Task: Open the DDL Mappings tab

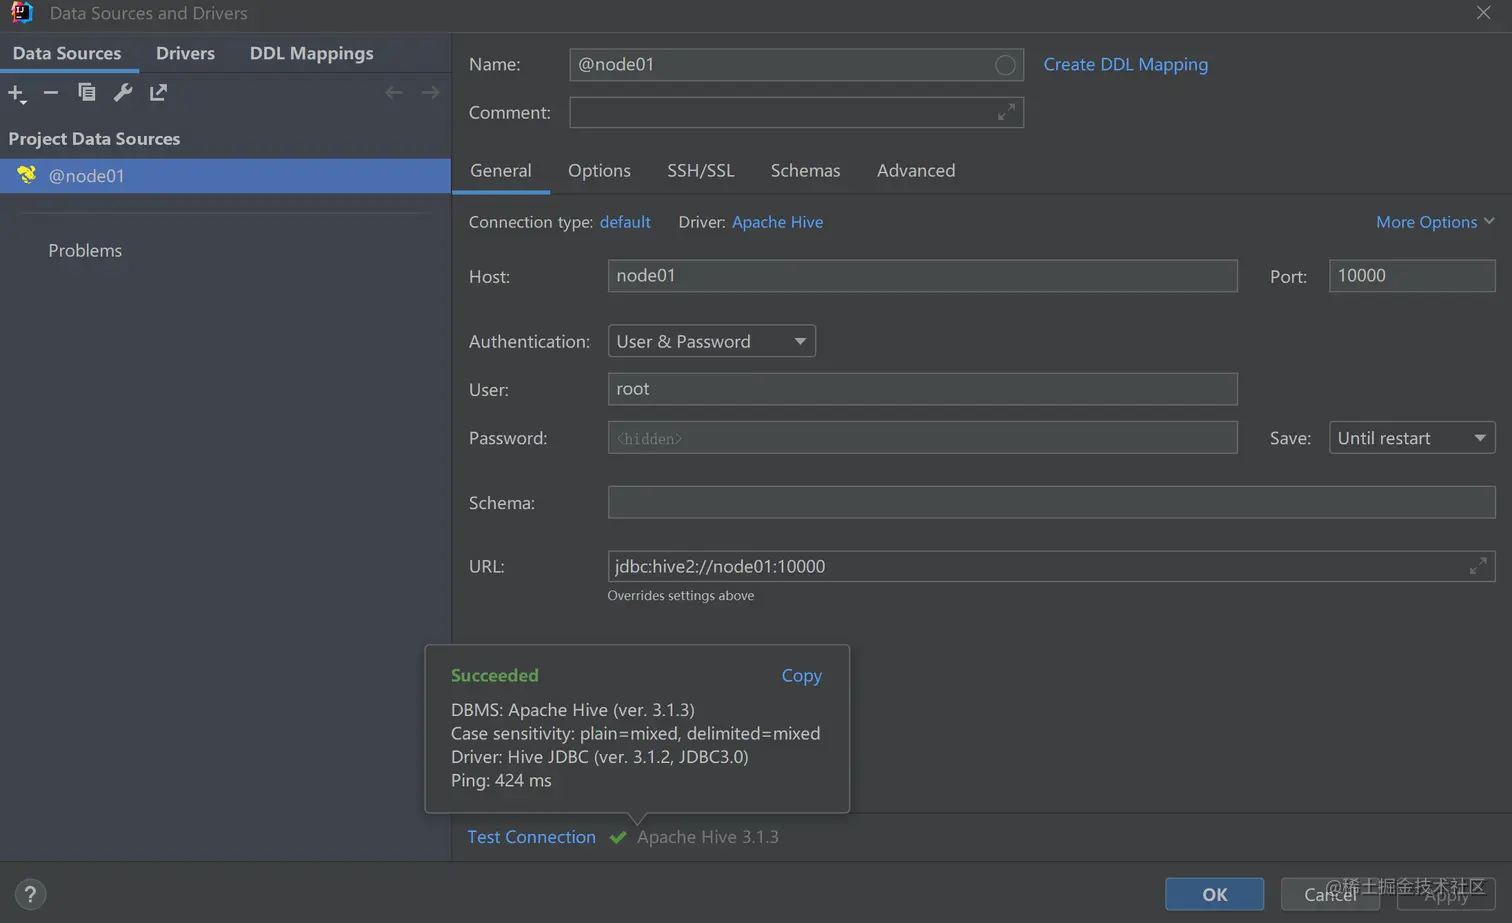Action: pyautogui.click(x=311, y=53)
